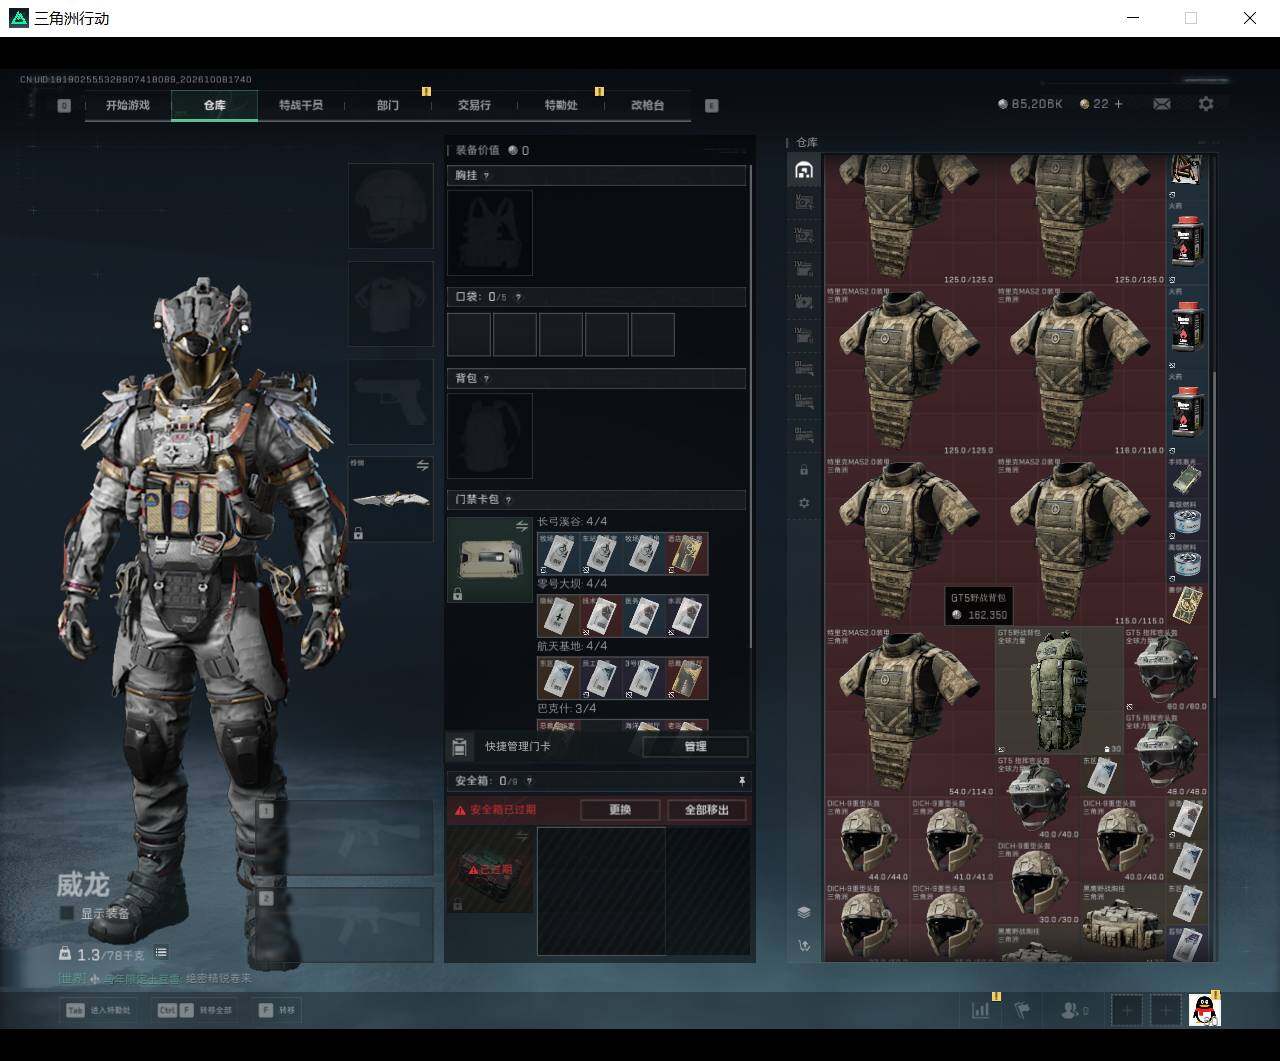Switch to the 特勤处 tab
1280x1061 pixels.
pos(561,105)
